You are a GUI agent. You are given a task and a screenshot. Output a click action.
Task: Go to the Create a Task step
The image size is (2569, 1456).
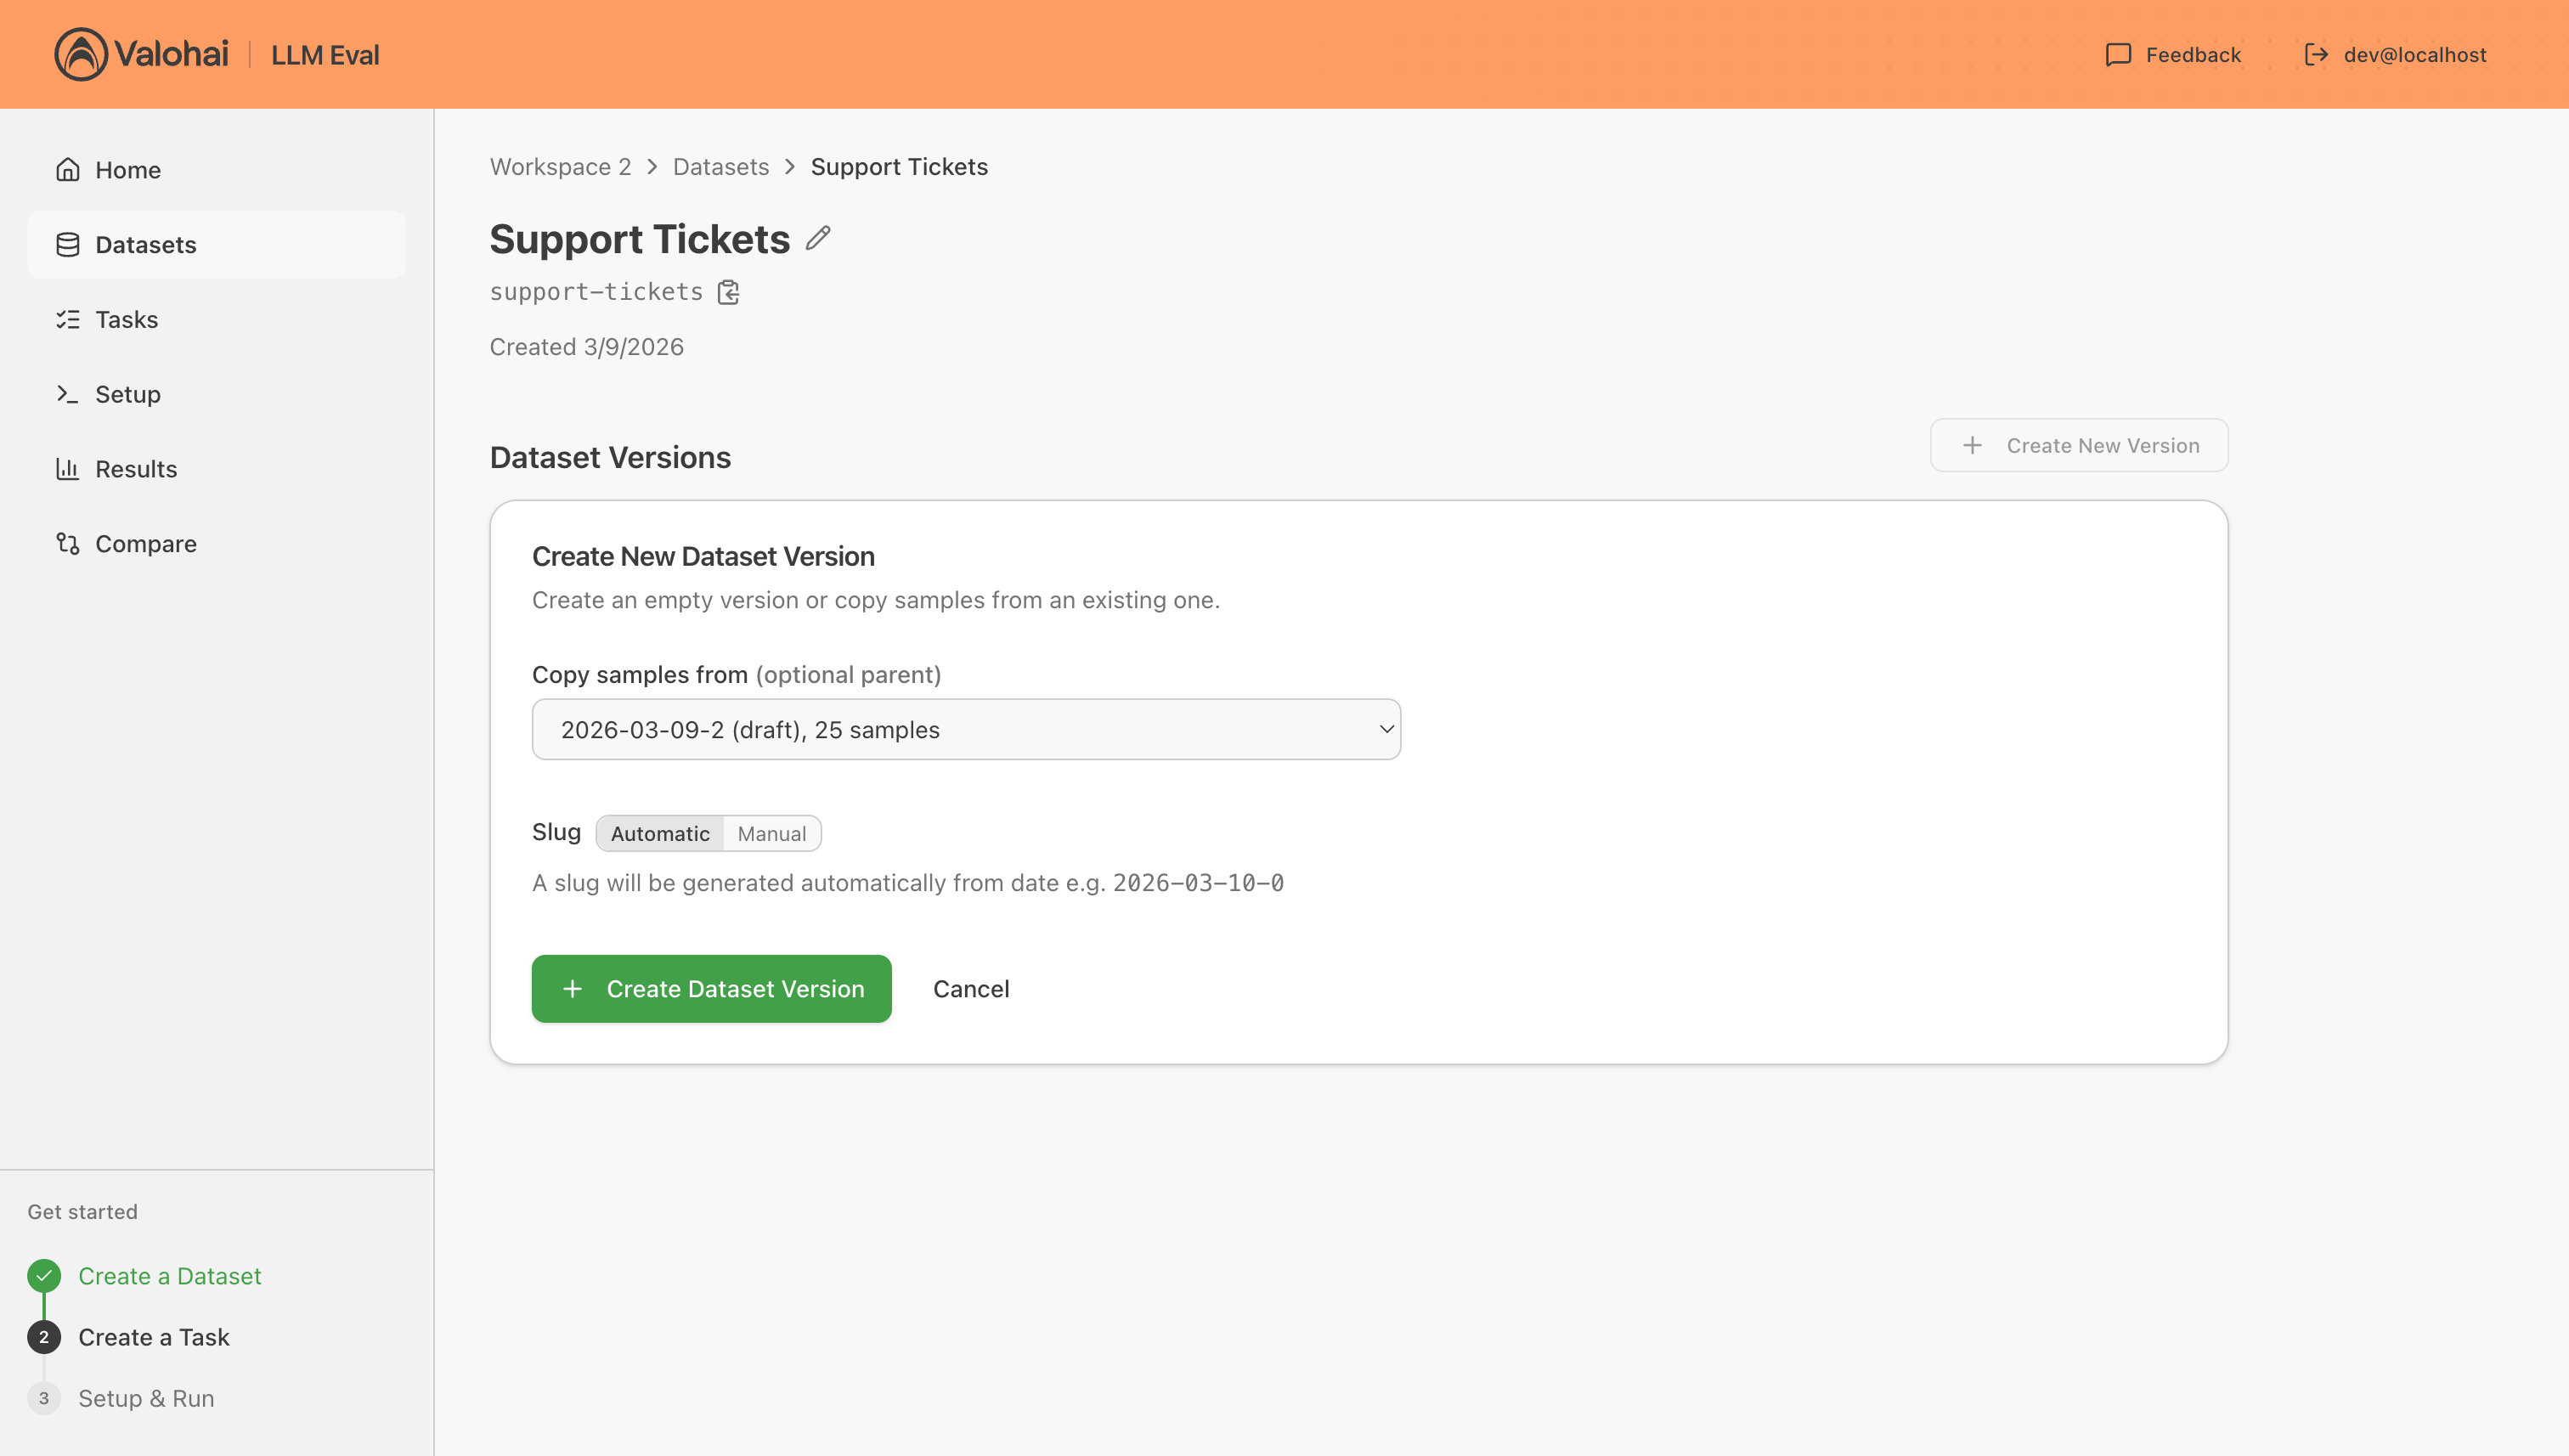(x=153, y=1337)
